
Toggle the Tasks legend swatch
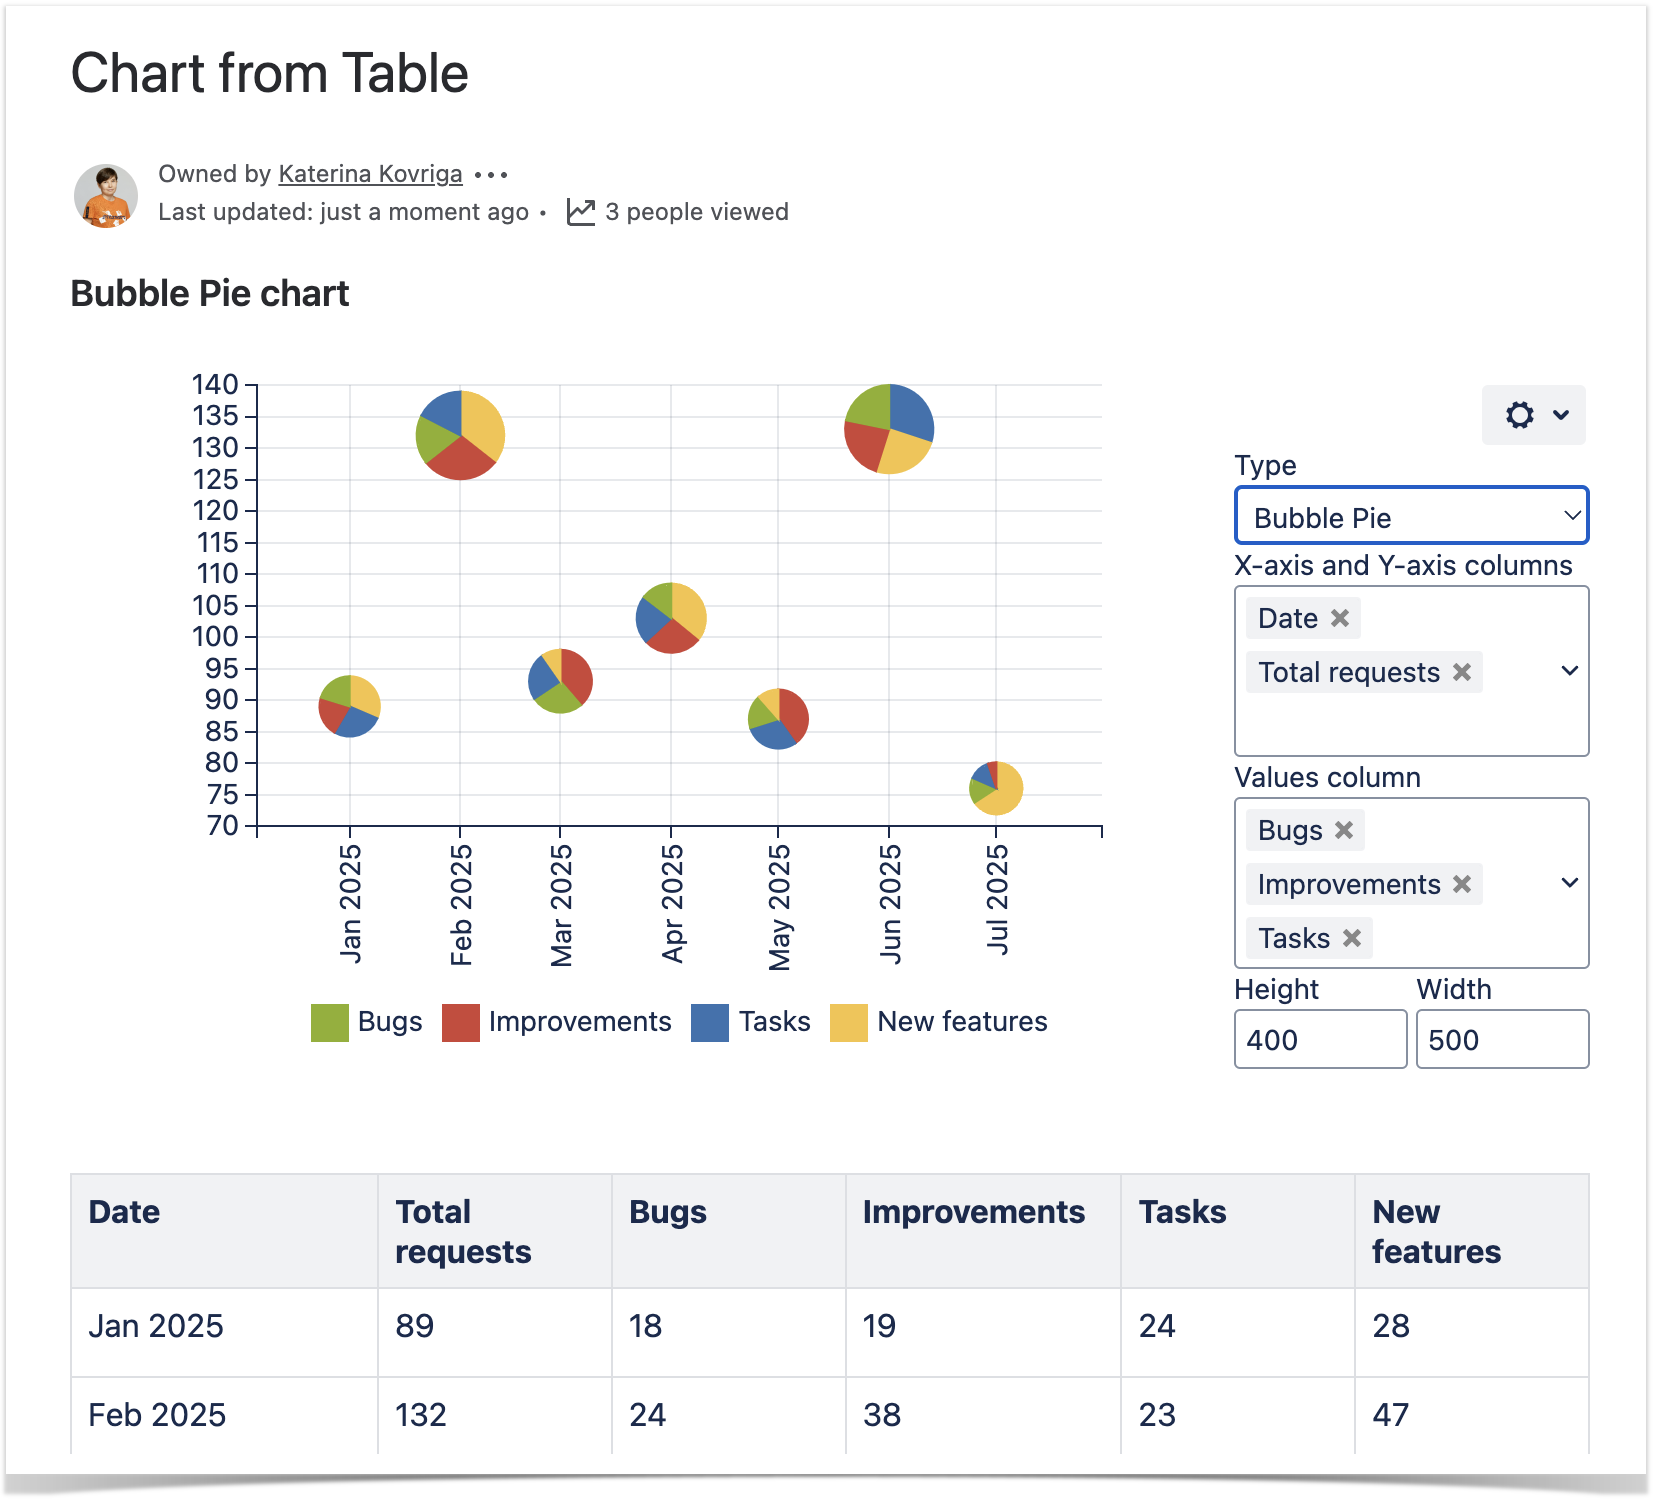point(710,1023)
